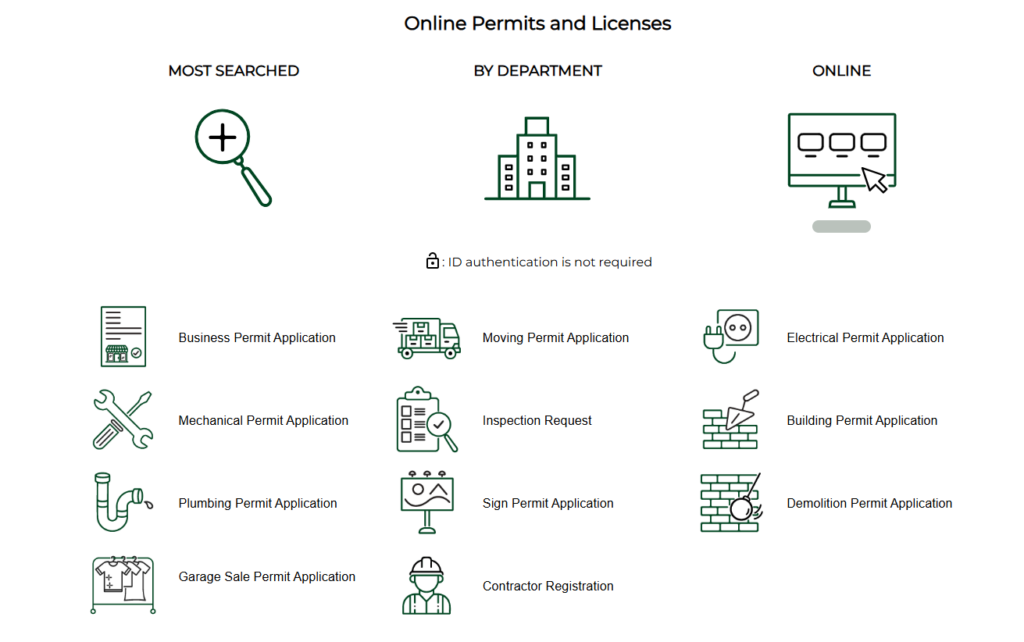Click the electrical outlet plug icon
1024x642 pixels.
point(731,337)
